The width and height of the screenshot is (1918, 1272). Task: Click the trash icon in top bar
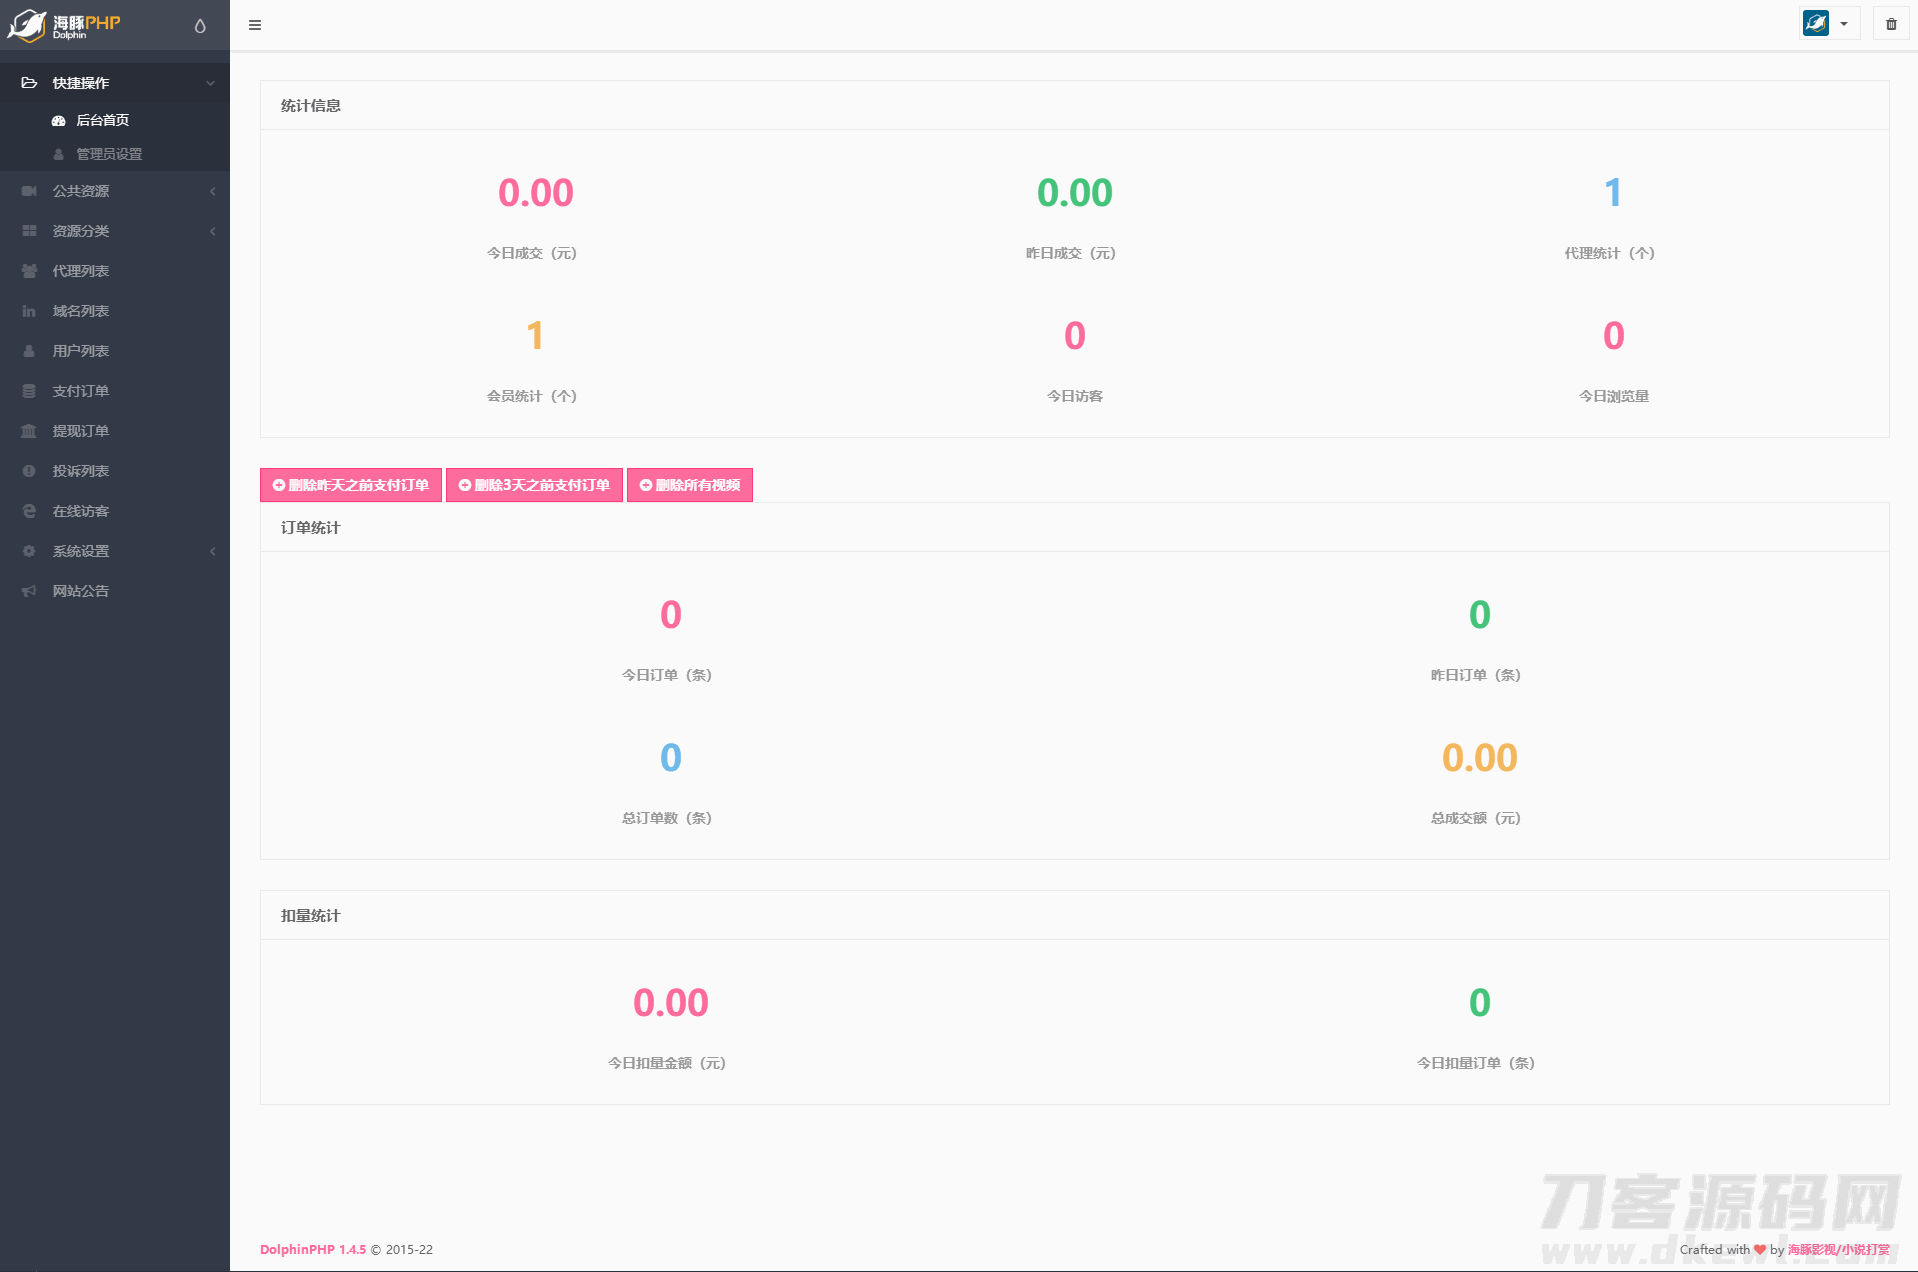[x=1890, y=24]
